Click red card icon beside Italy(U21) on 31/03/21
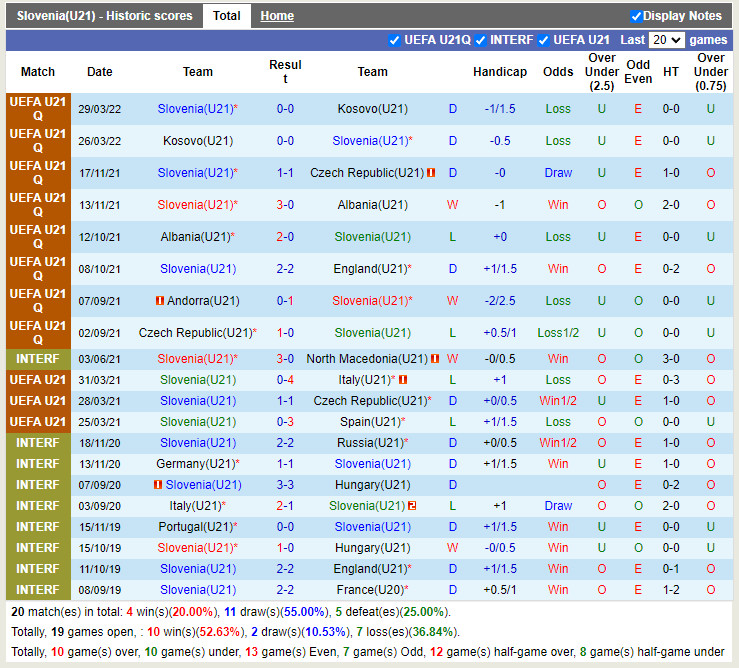 point(403,380)
